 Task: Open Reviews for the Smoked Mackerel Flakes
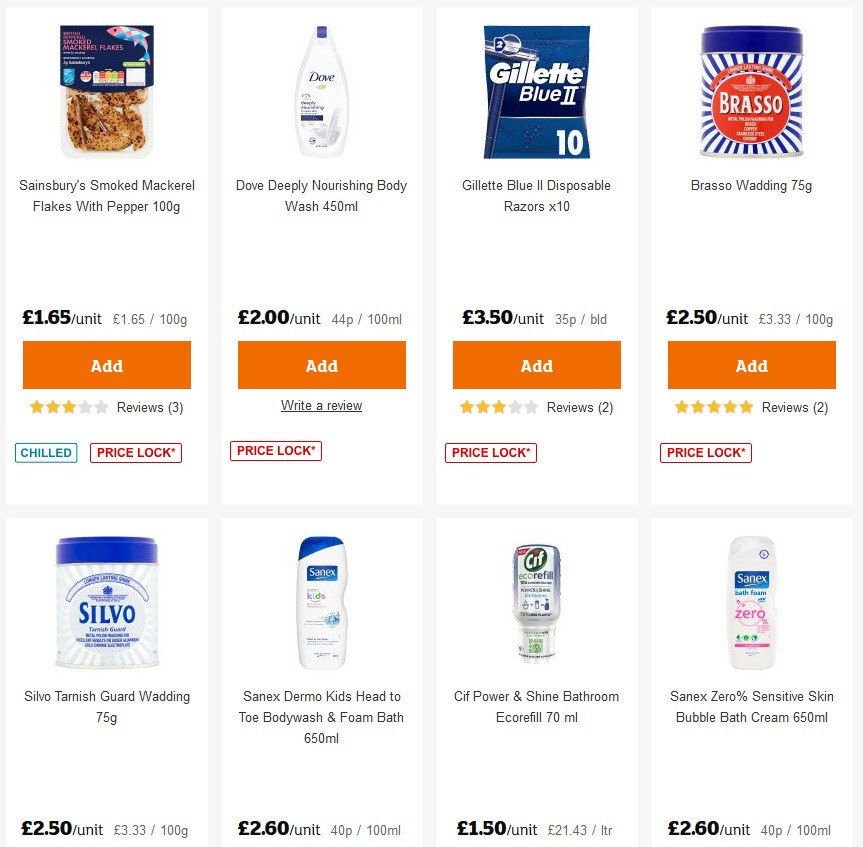[150, 407]
